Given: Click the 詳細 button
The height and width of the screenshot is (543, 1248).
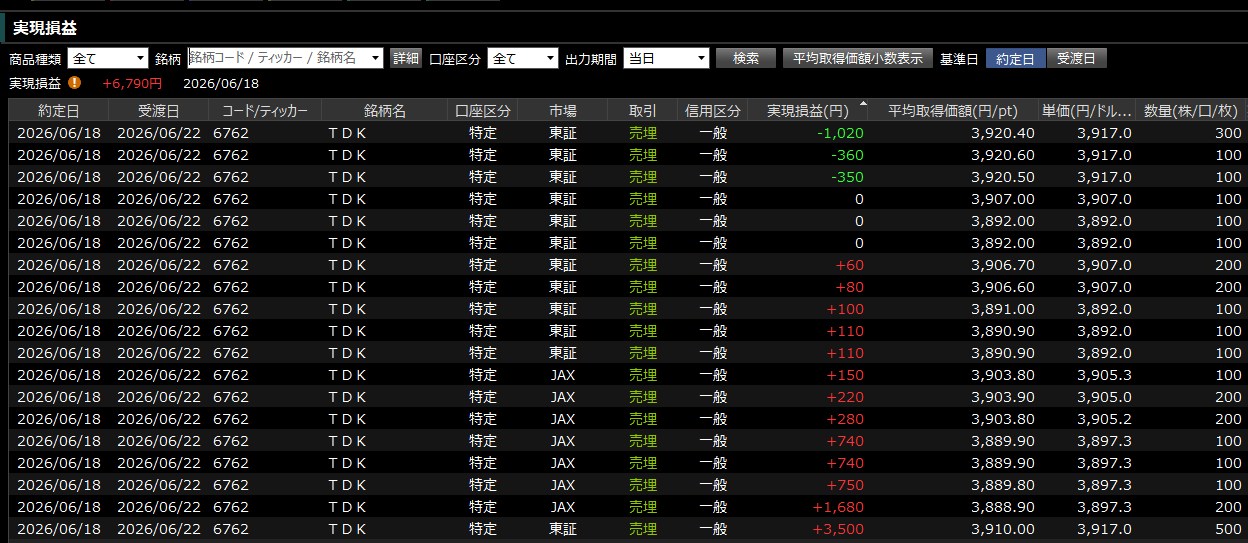Looking at the screenshot, I should [405, 58].
